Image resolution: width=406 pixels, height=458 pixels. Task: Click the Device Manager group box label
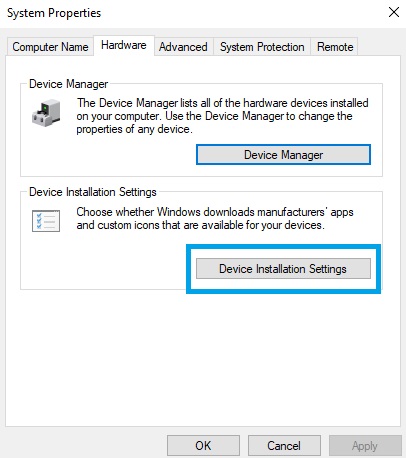coord(68,84)
